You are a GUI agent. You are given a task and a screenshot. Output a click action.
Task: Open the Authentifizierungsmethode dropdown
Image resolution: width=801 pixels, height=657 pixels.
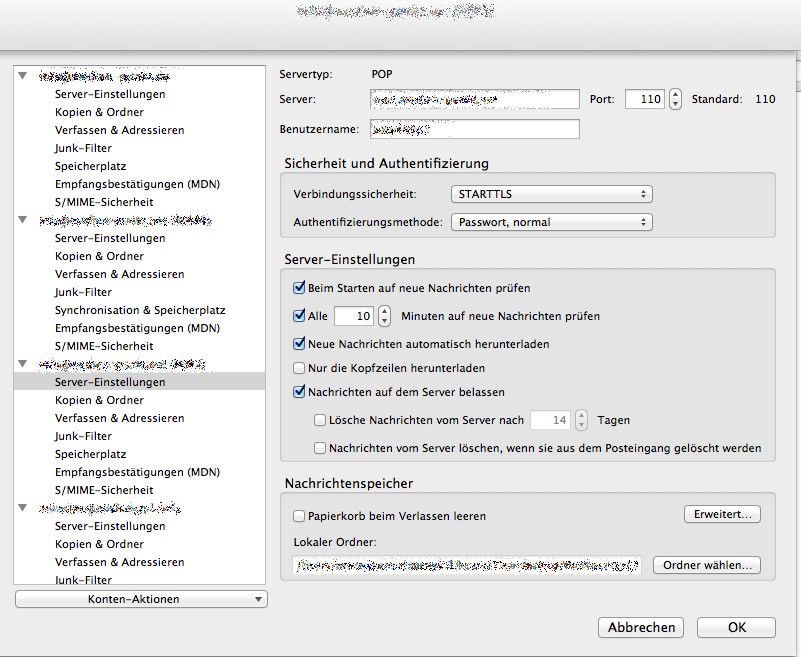coord(551,222)
